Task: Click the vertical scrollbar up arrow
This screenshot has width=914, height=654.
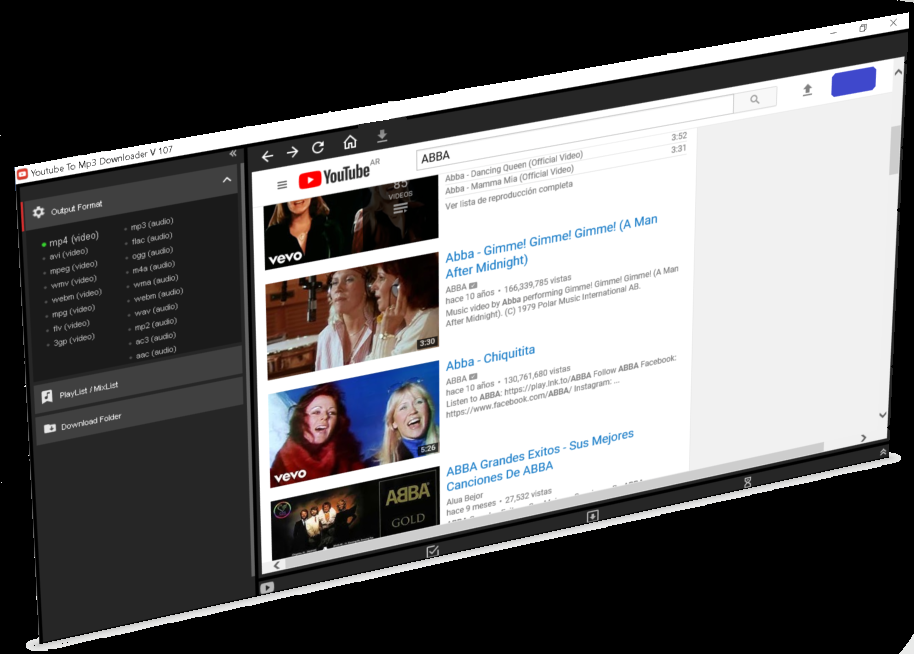Action: click(x=898, y=72)
